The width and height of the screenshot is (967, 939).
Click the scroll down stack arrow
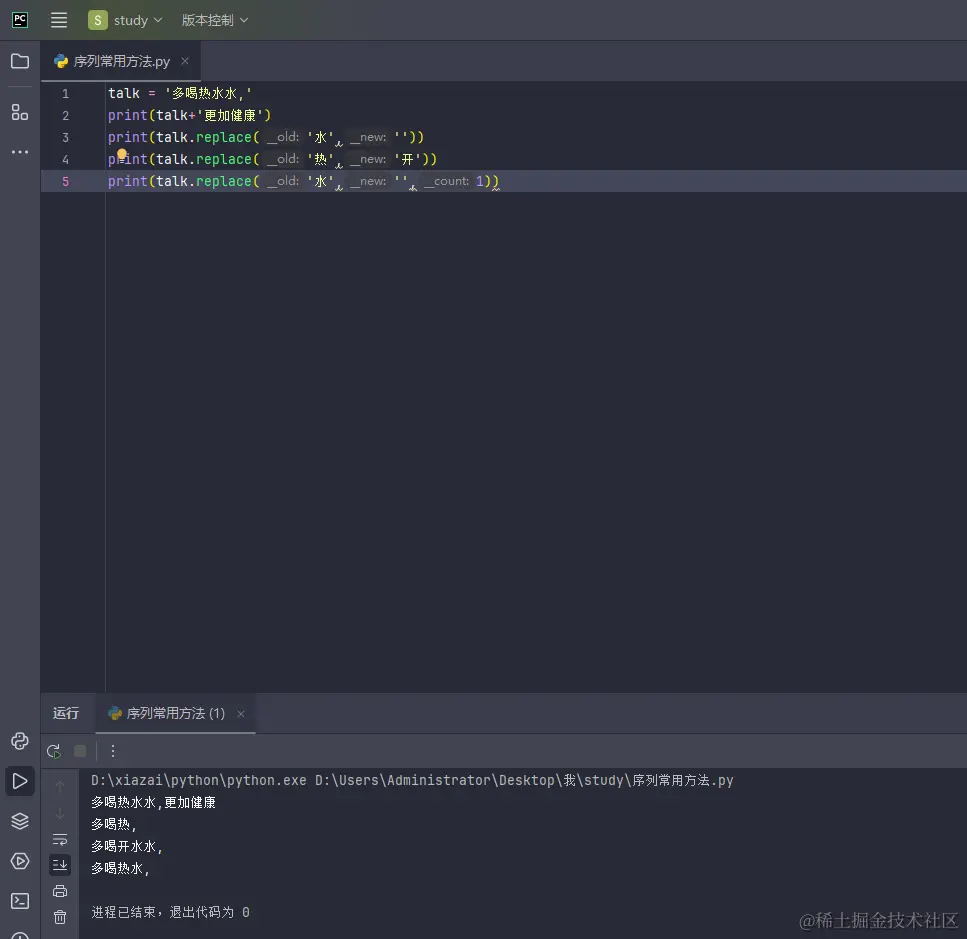point(60,814)
